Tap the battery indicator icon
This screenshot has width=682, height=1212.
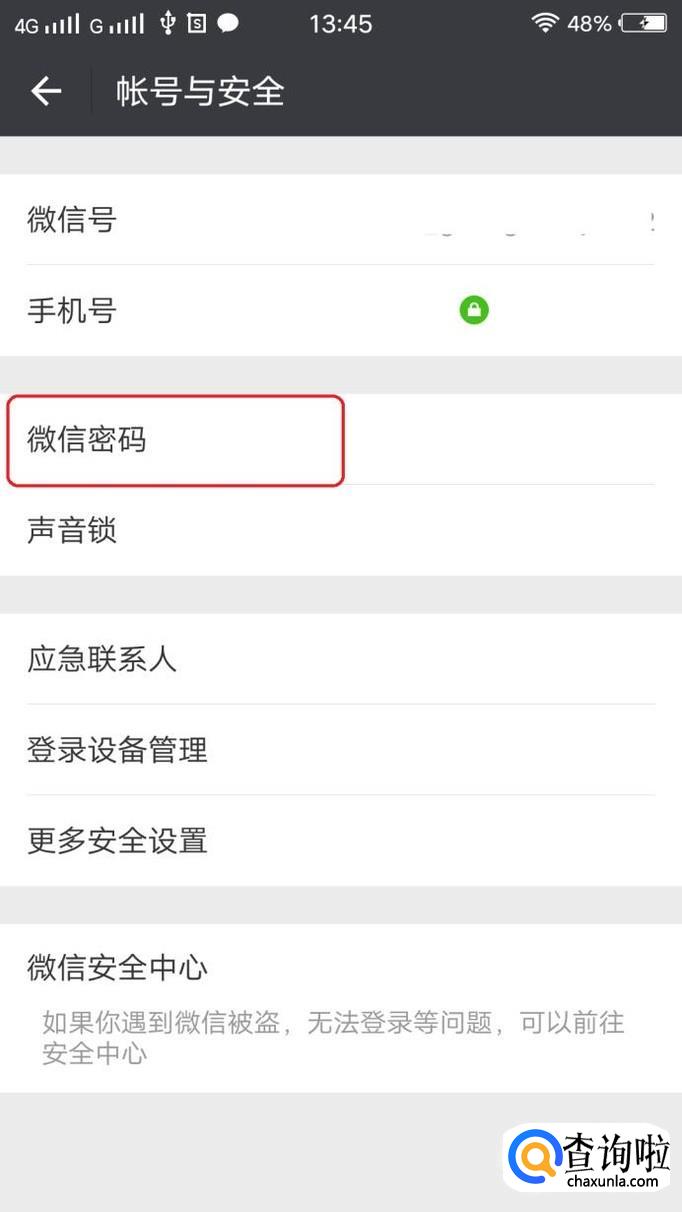[x=643, y=23]
